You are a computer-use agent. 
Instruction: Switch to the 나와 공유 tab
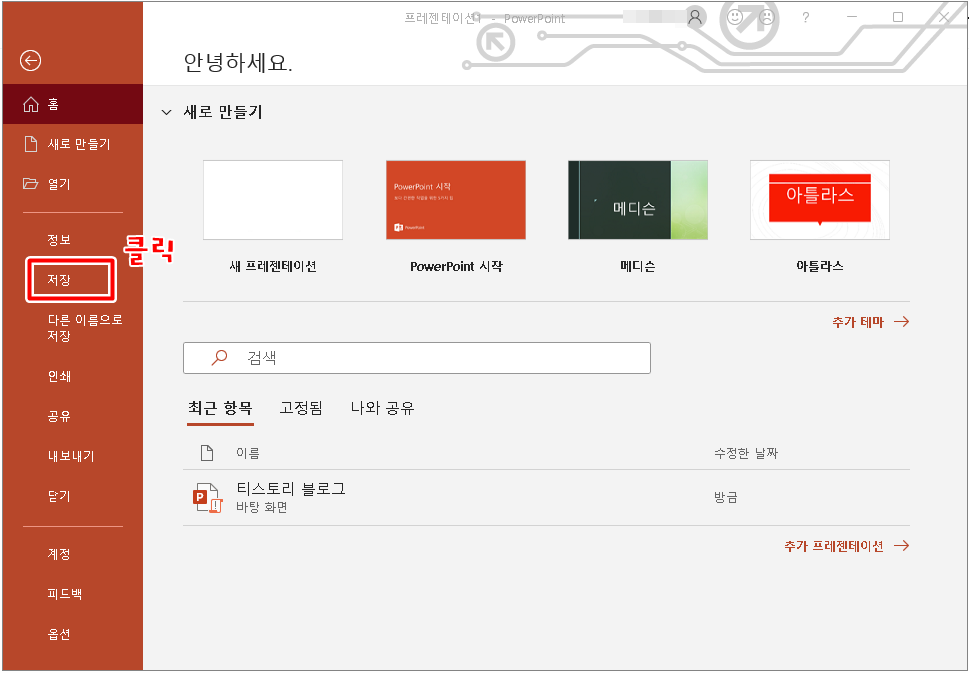383,408
